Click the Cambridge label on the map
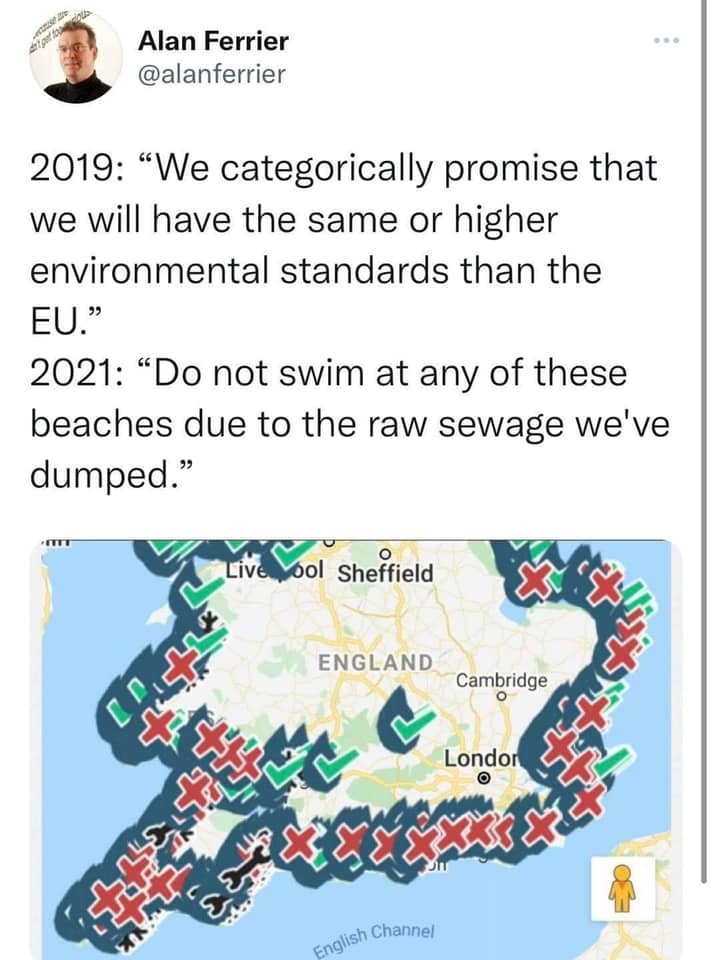Image resolution: width=712 pixels, height=960 pixels. (501, 680)
